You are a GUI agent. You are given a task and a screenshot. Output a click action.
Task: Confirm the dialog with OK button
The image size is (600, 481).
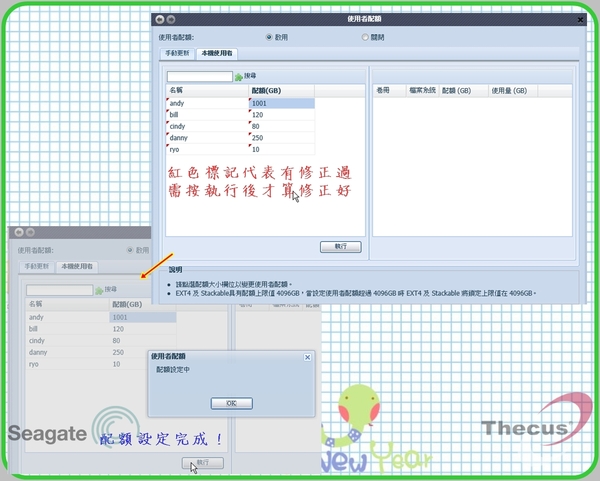coord(231,403)
